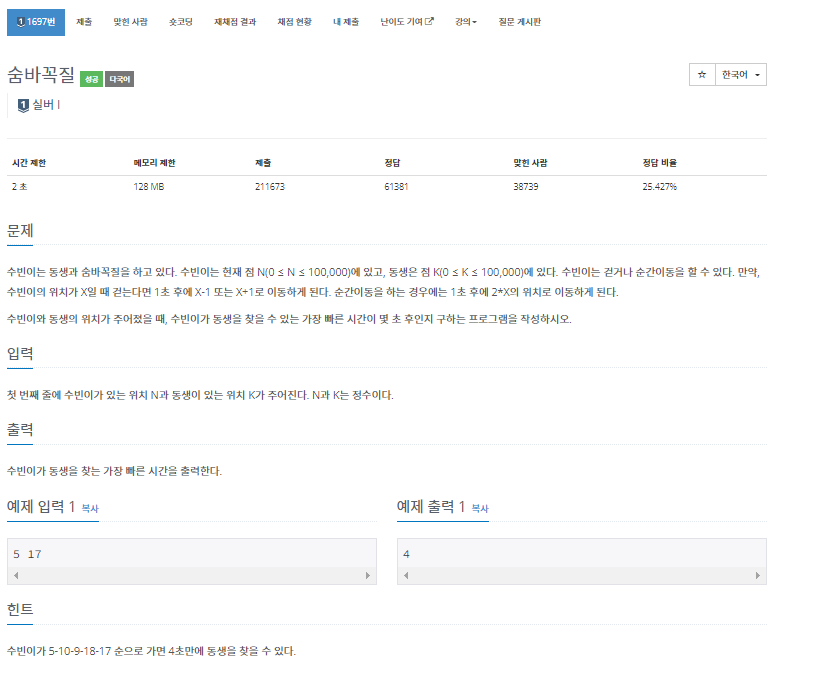Viewport: 821px width, 676px height.
Task: Click the problem title 숨바꼭질
Action: 41,75
